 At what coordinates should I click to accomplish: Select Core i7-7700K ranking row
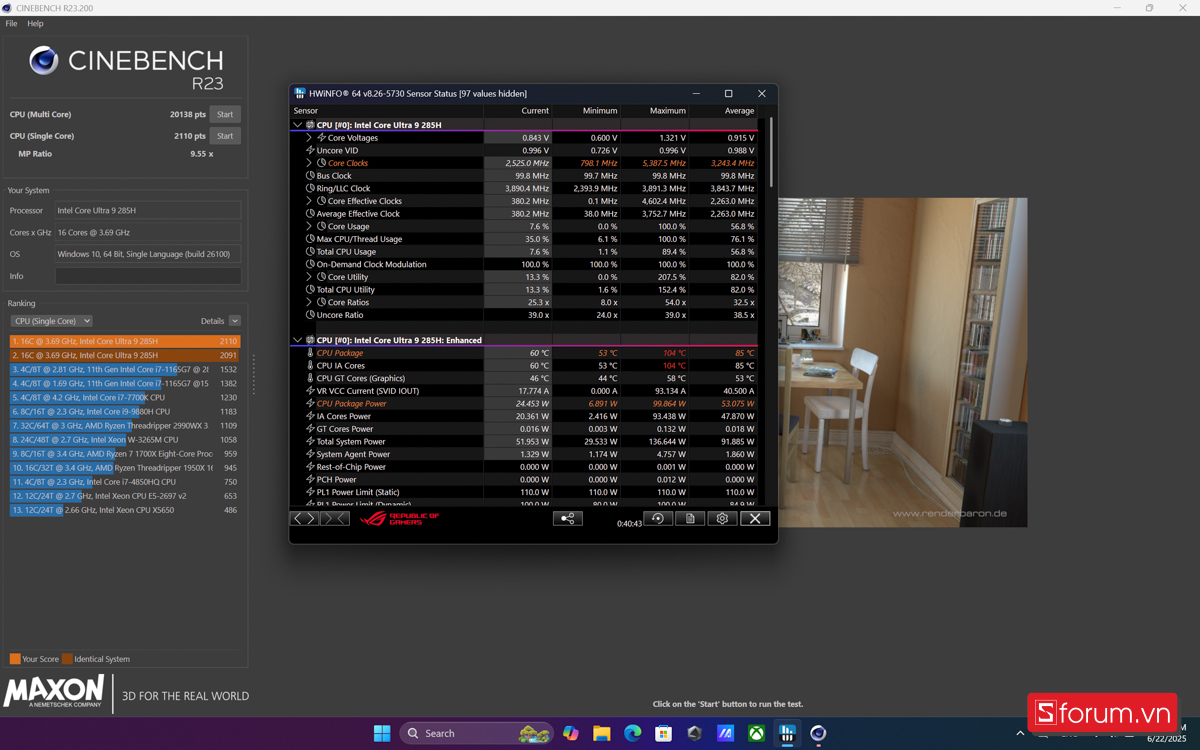(x=125, y=397)
